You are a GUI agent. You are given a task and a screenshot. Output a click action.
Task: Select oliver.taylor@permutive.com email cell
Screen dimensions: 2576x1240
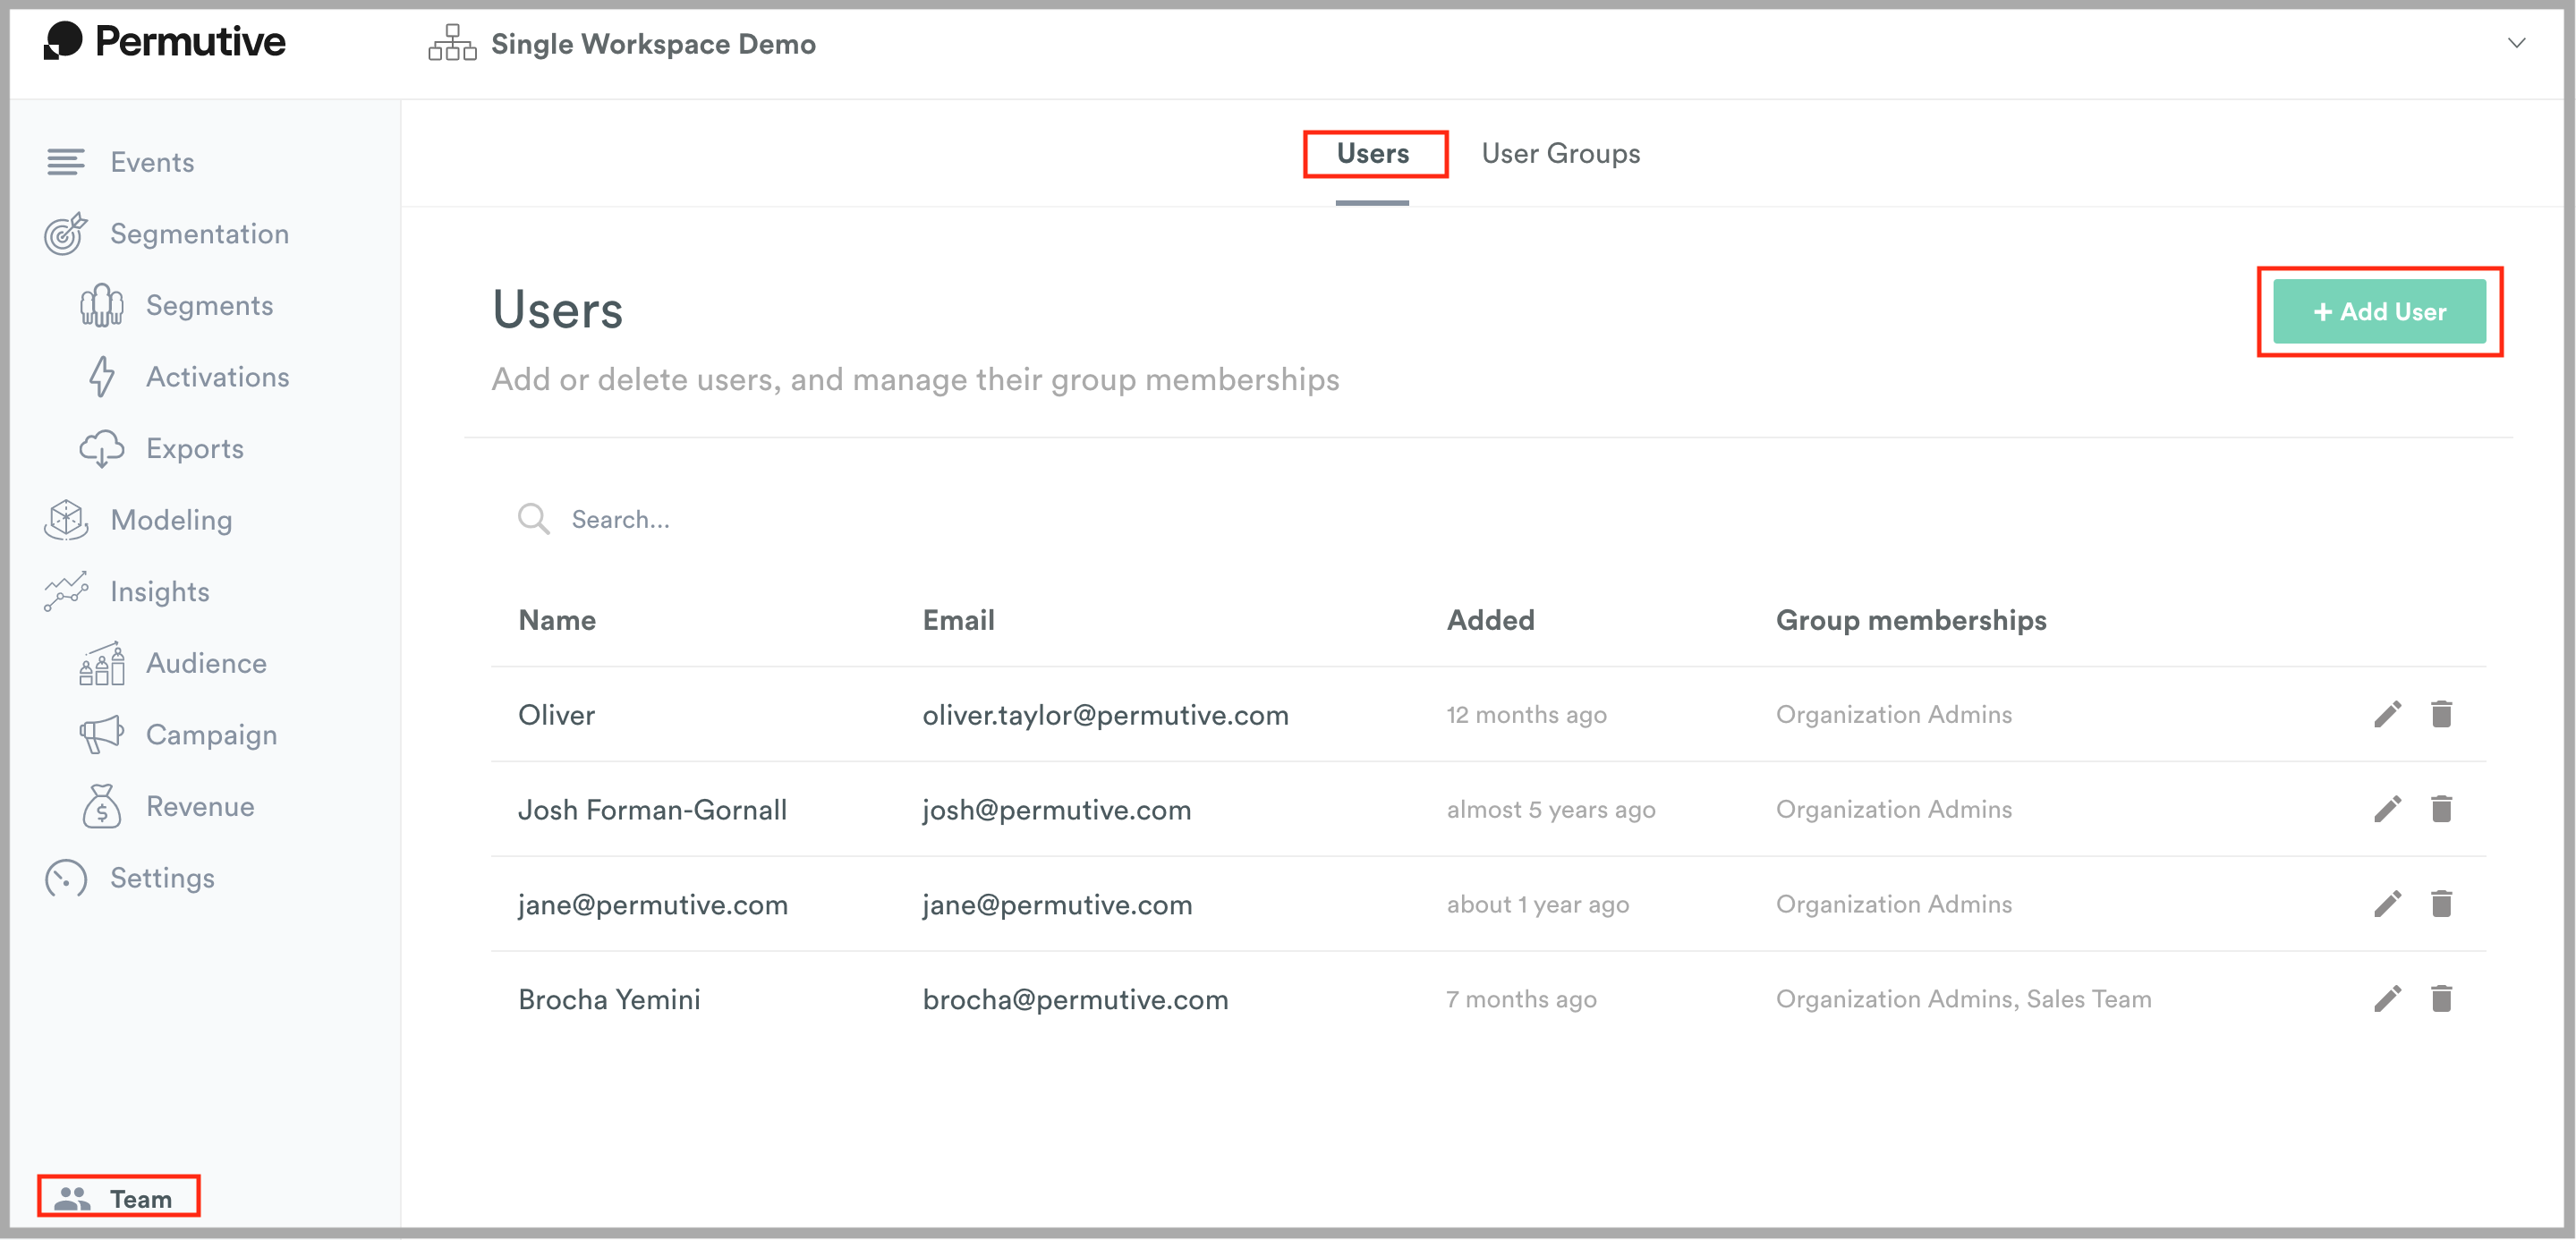[1105, 715]
